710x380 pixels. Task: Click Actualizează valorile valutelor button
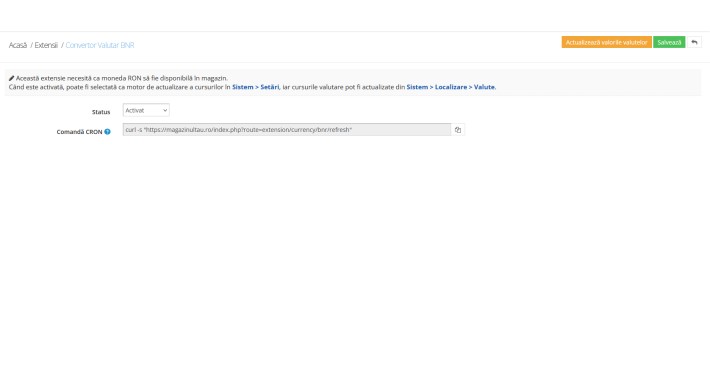click(x=606, y=42)
